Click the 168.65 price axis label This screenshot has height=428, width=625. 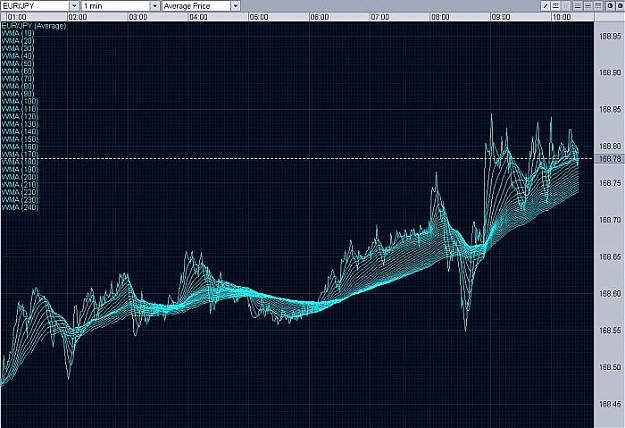coord(610,257)
